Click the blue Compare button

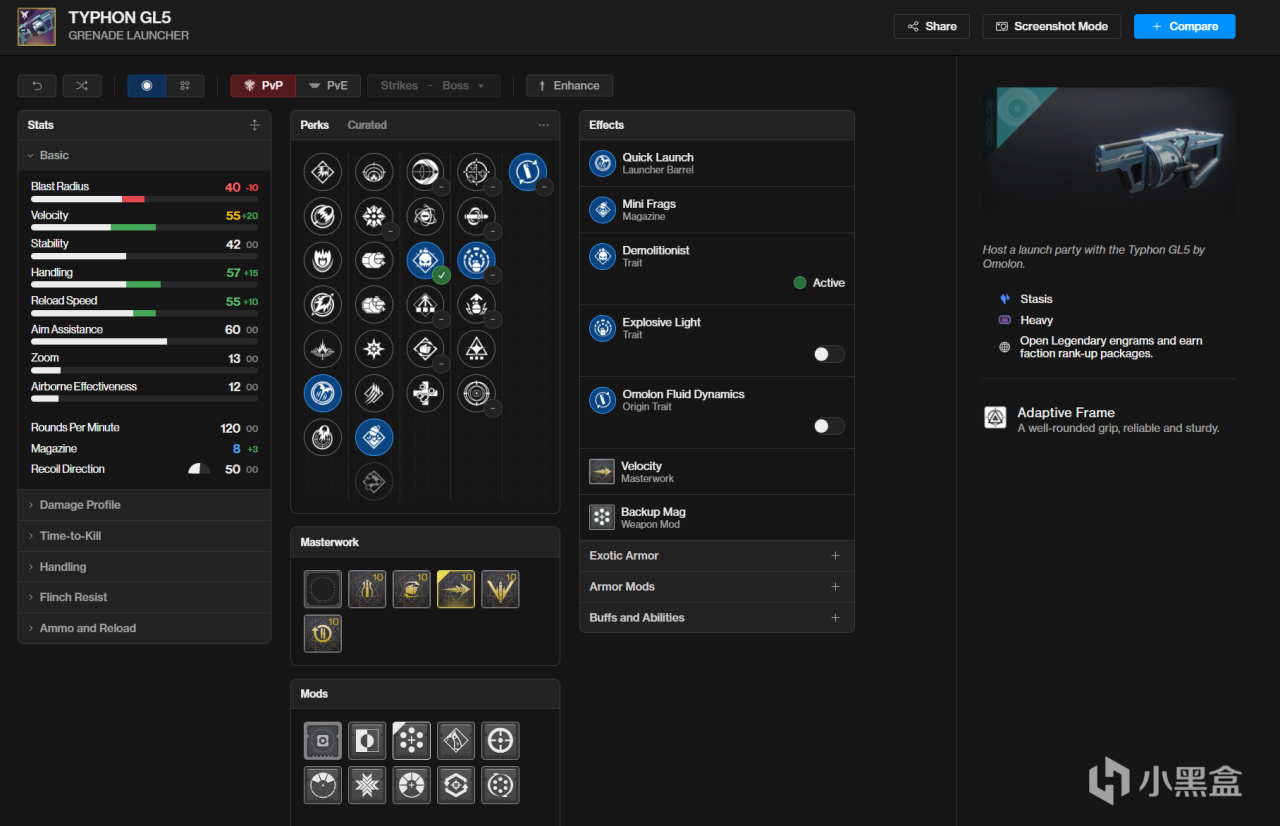(1185, 27)
